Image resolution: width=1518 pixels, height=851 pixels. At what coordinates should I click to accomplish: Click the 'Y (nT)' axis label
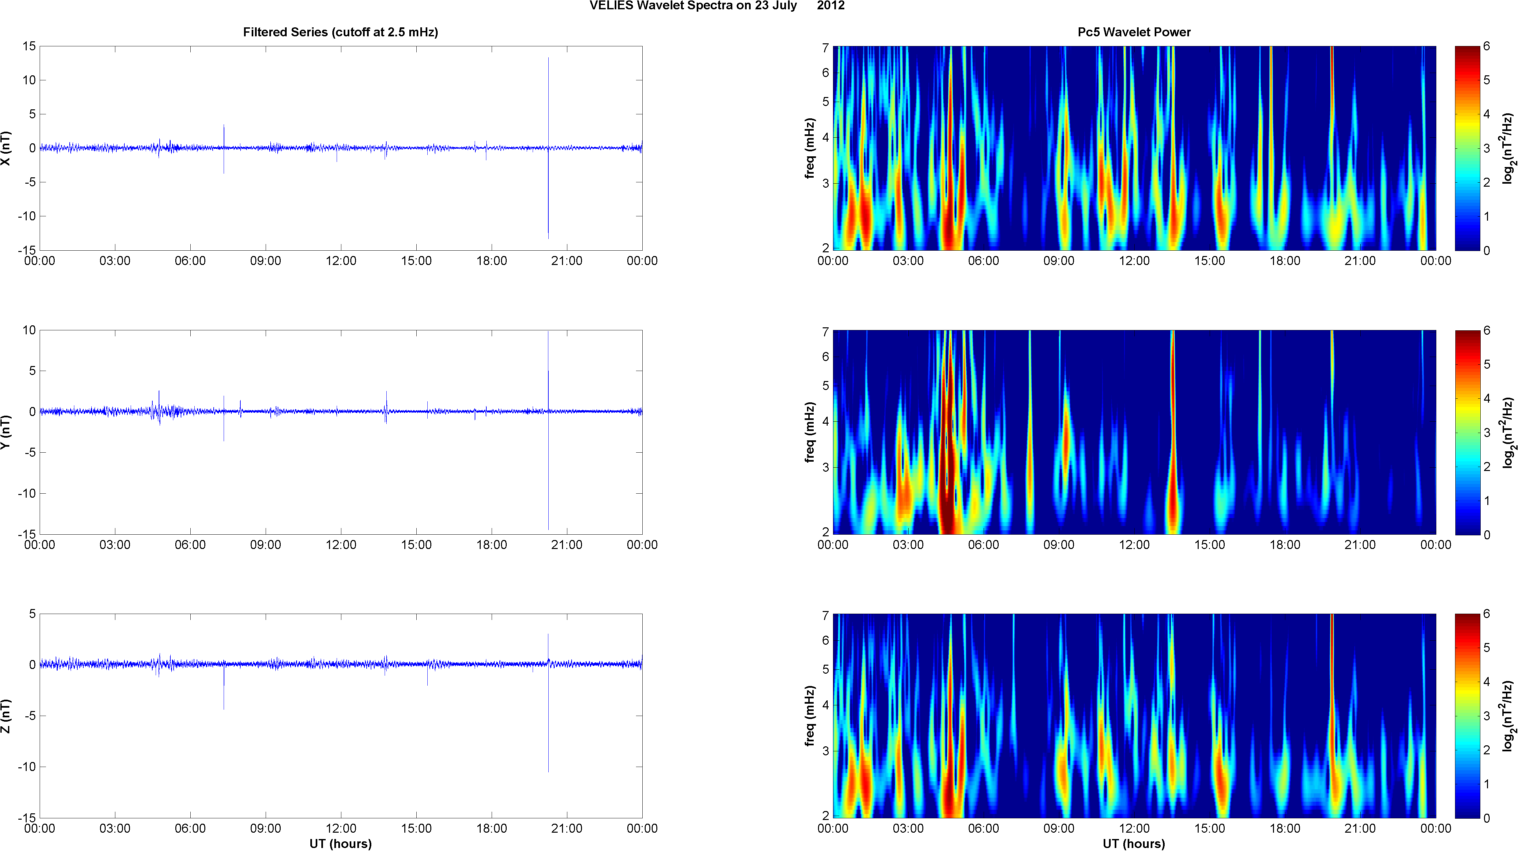(6, 432)
